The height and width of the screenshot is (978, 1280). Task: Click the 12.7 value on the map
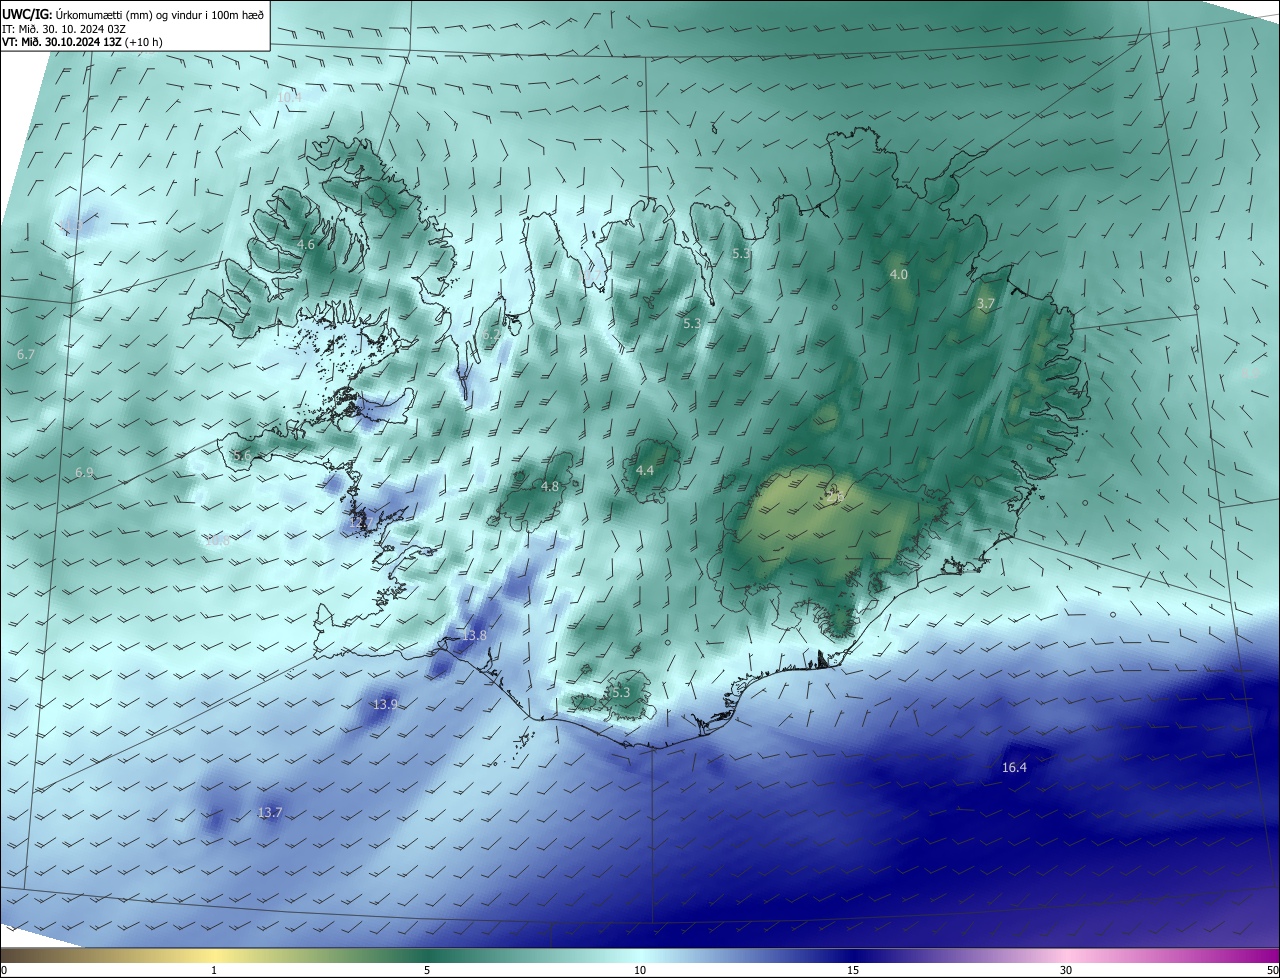click(360, 521)
